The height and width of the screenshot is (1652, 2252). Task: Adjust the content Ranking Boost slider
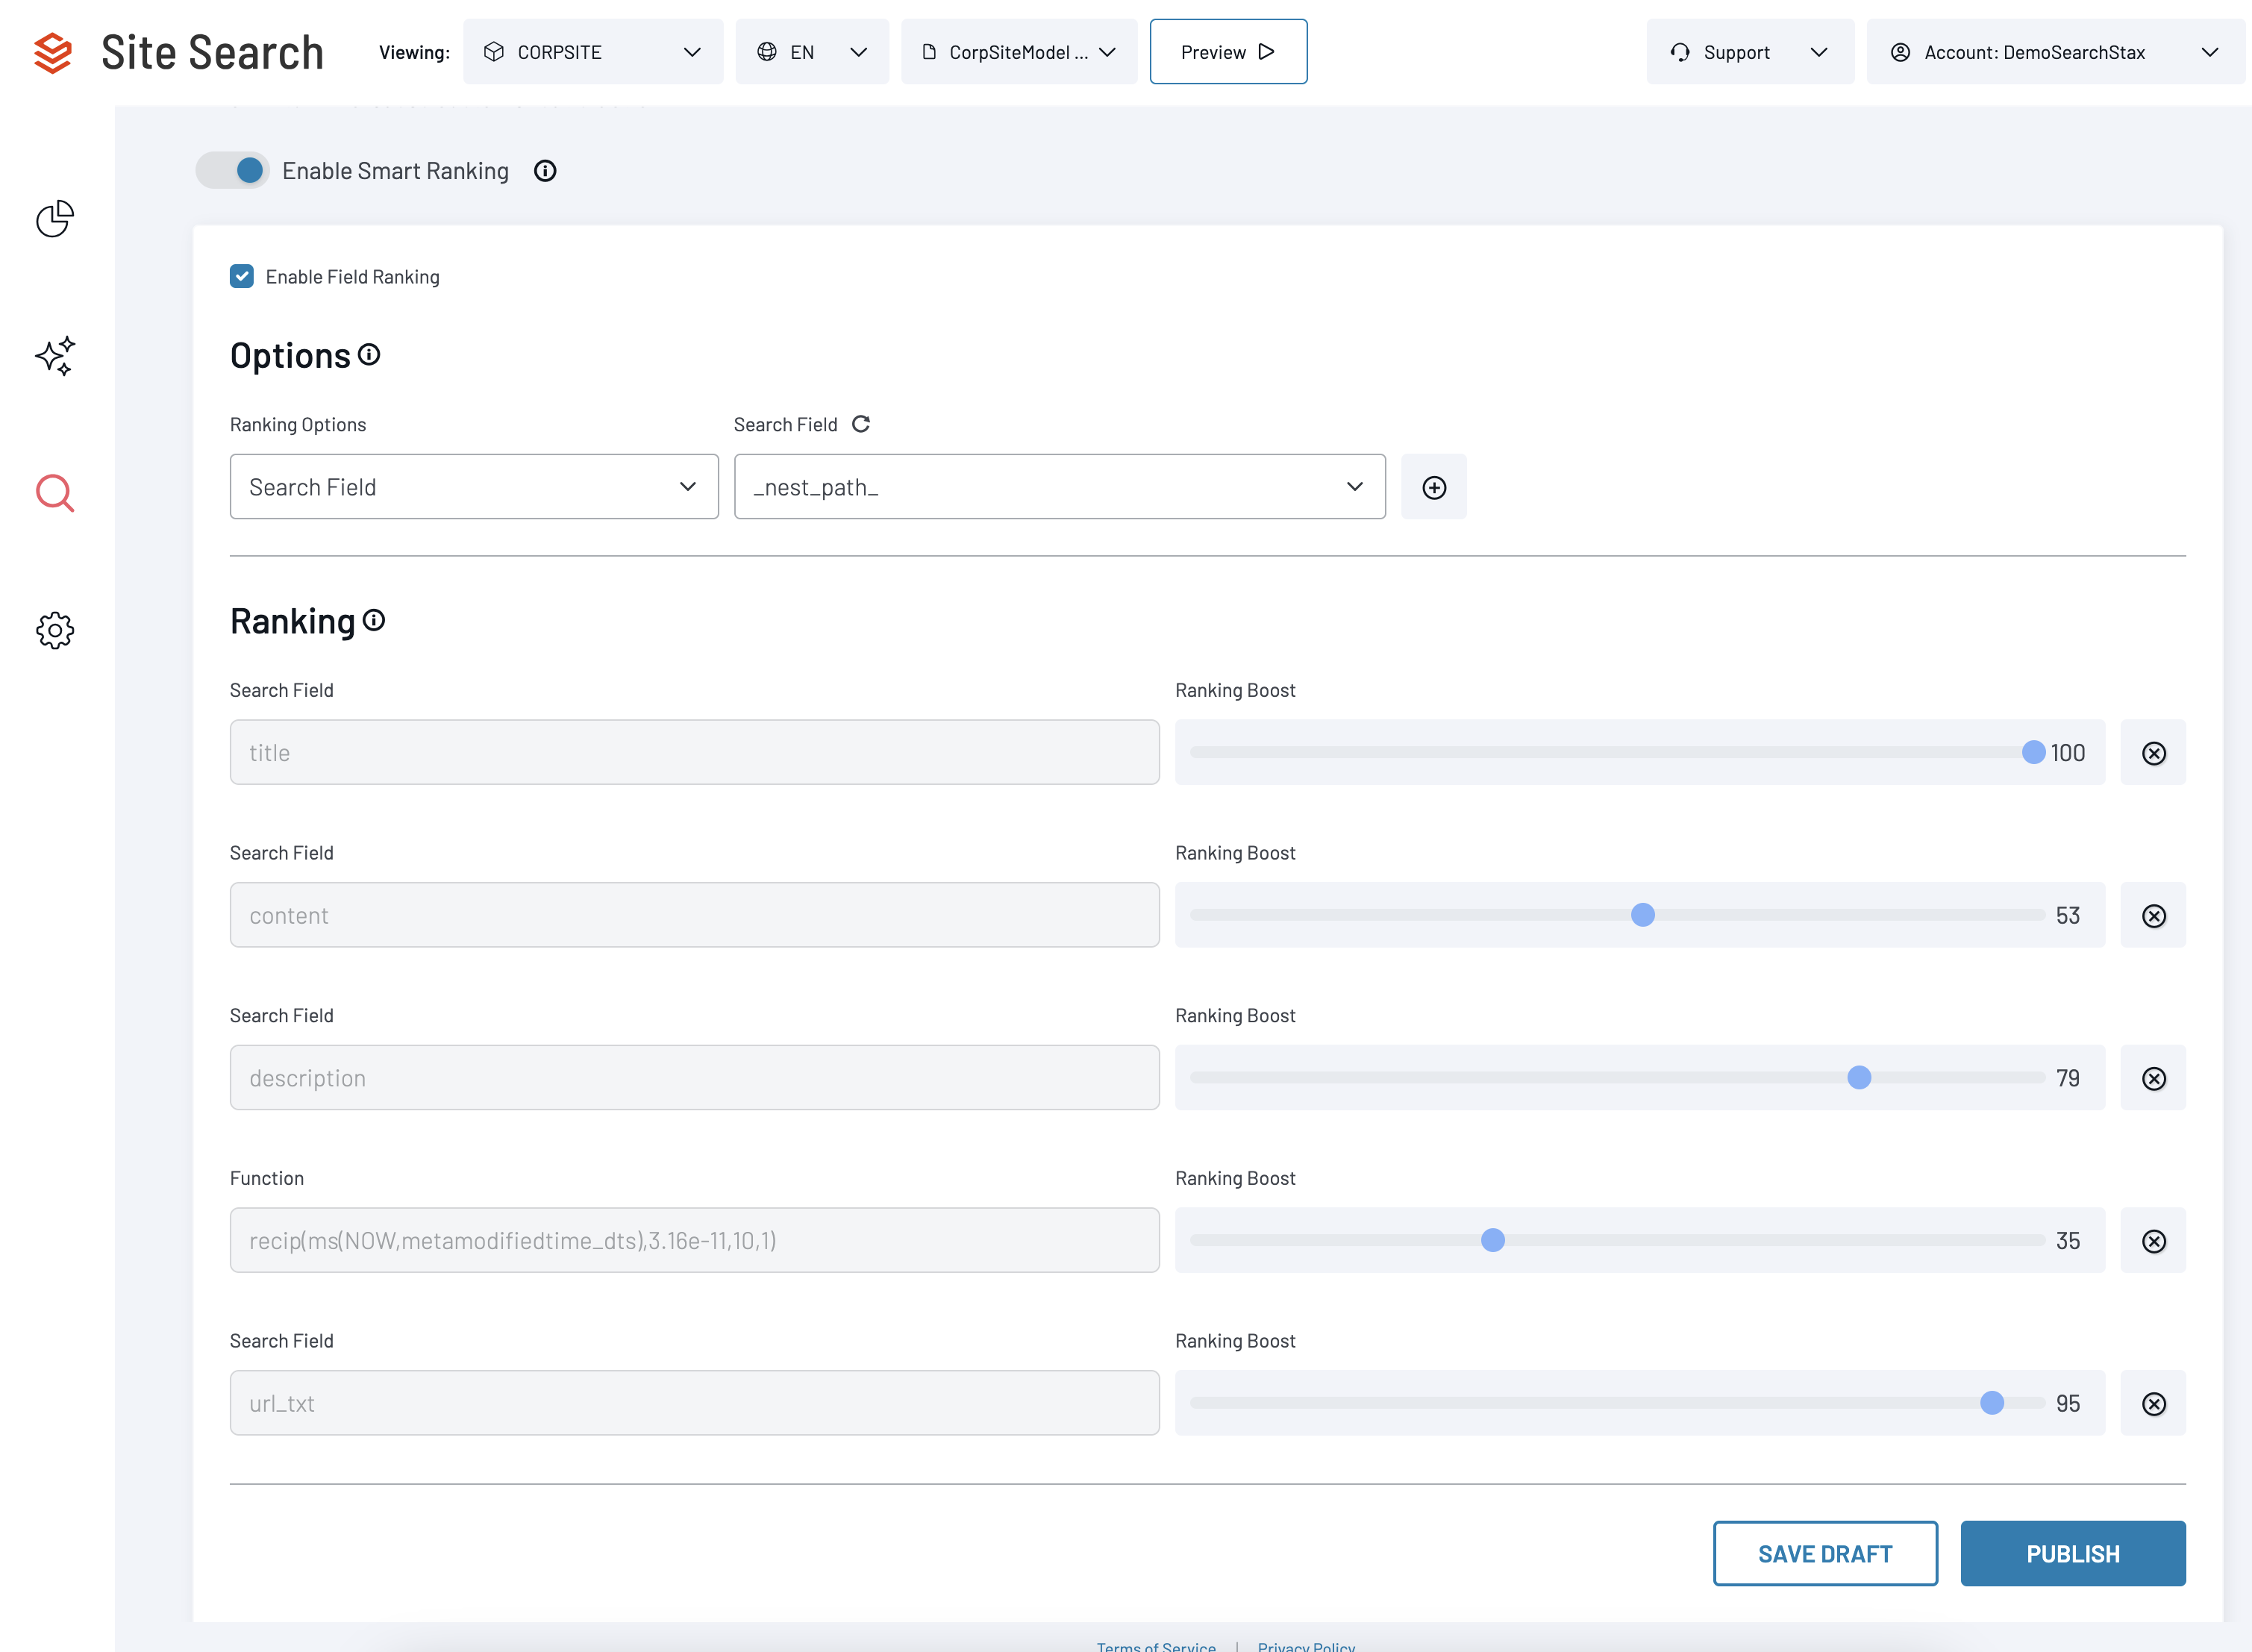coord(1643,914)
